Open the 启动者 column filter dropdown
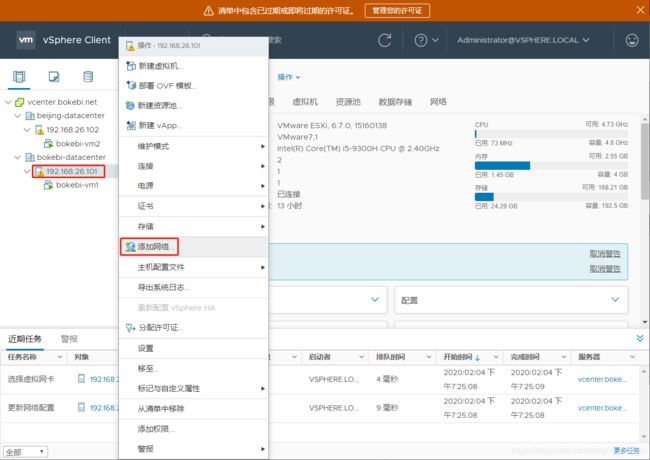 [361, 357]
